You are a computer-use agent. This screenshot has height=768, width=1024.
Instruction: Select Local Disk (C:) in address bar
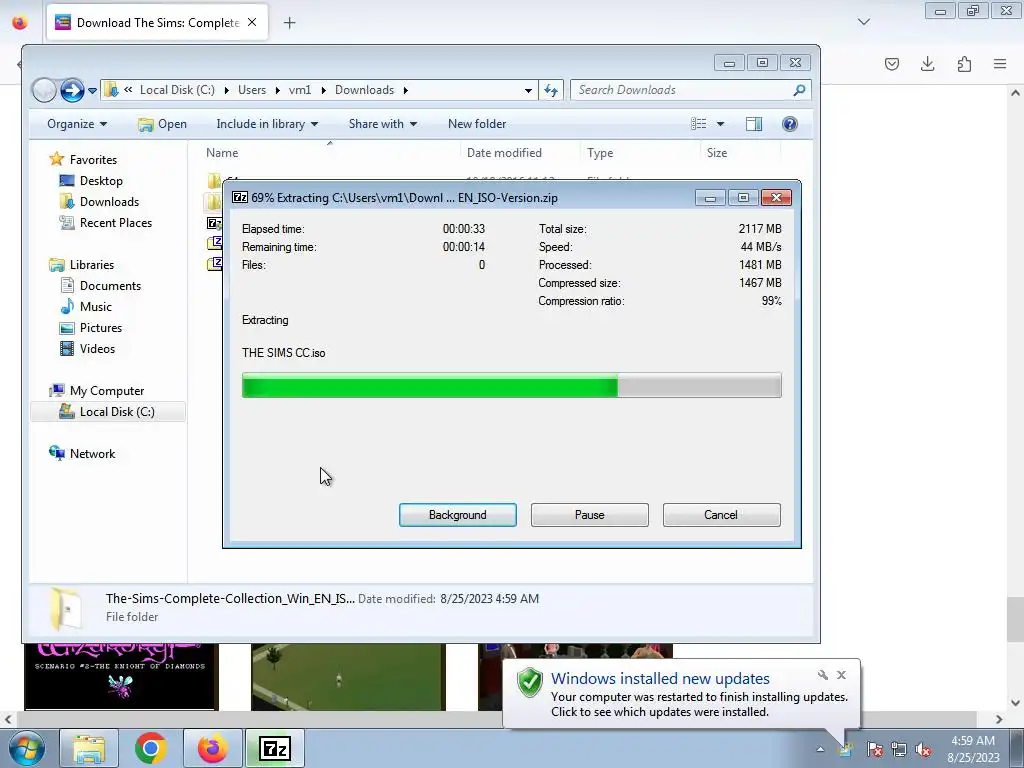pyautogui.click(x=177, y=90)
